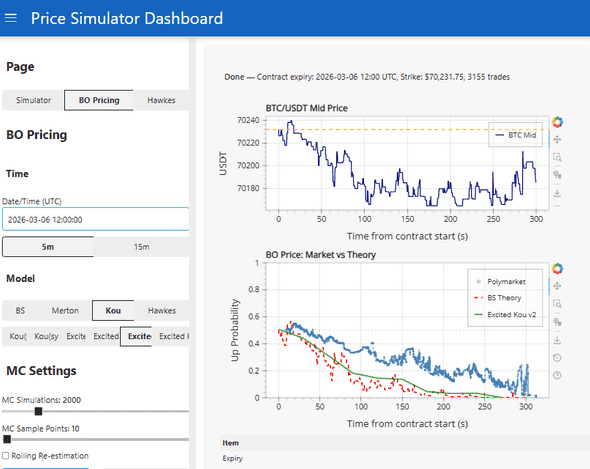Click the Polymarket legend entry
Viewport: 590px width, 469px height.
[500, 282]
